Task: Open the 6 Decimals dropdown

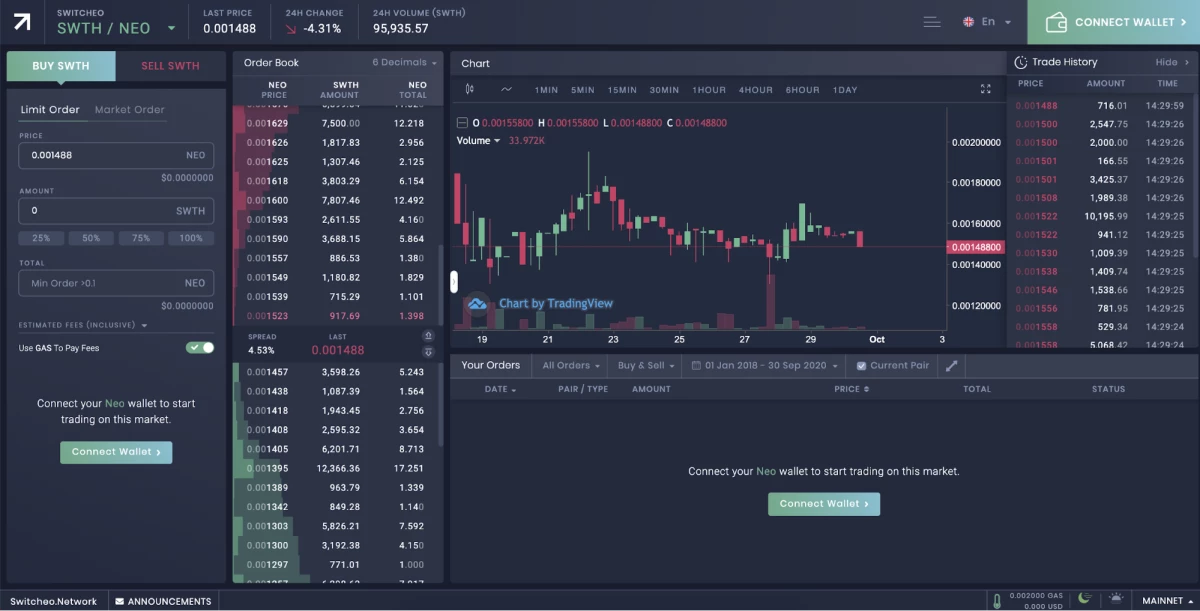Action: click(405, 62)
